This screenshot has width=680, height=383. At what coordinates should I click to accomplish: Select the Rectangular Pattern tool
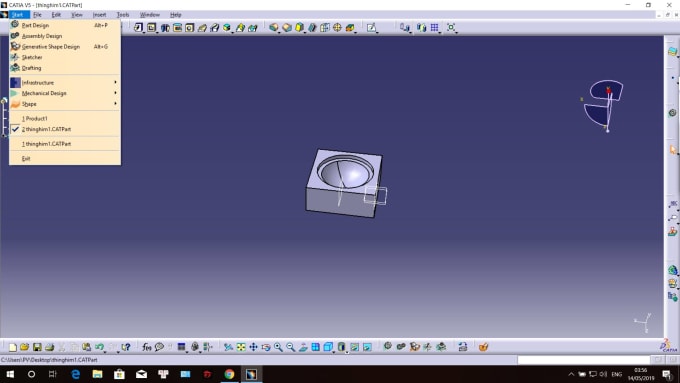434,28
